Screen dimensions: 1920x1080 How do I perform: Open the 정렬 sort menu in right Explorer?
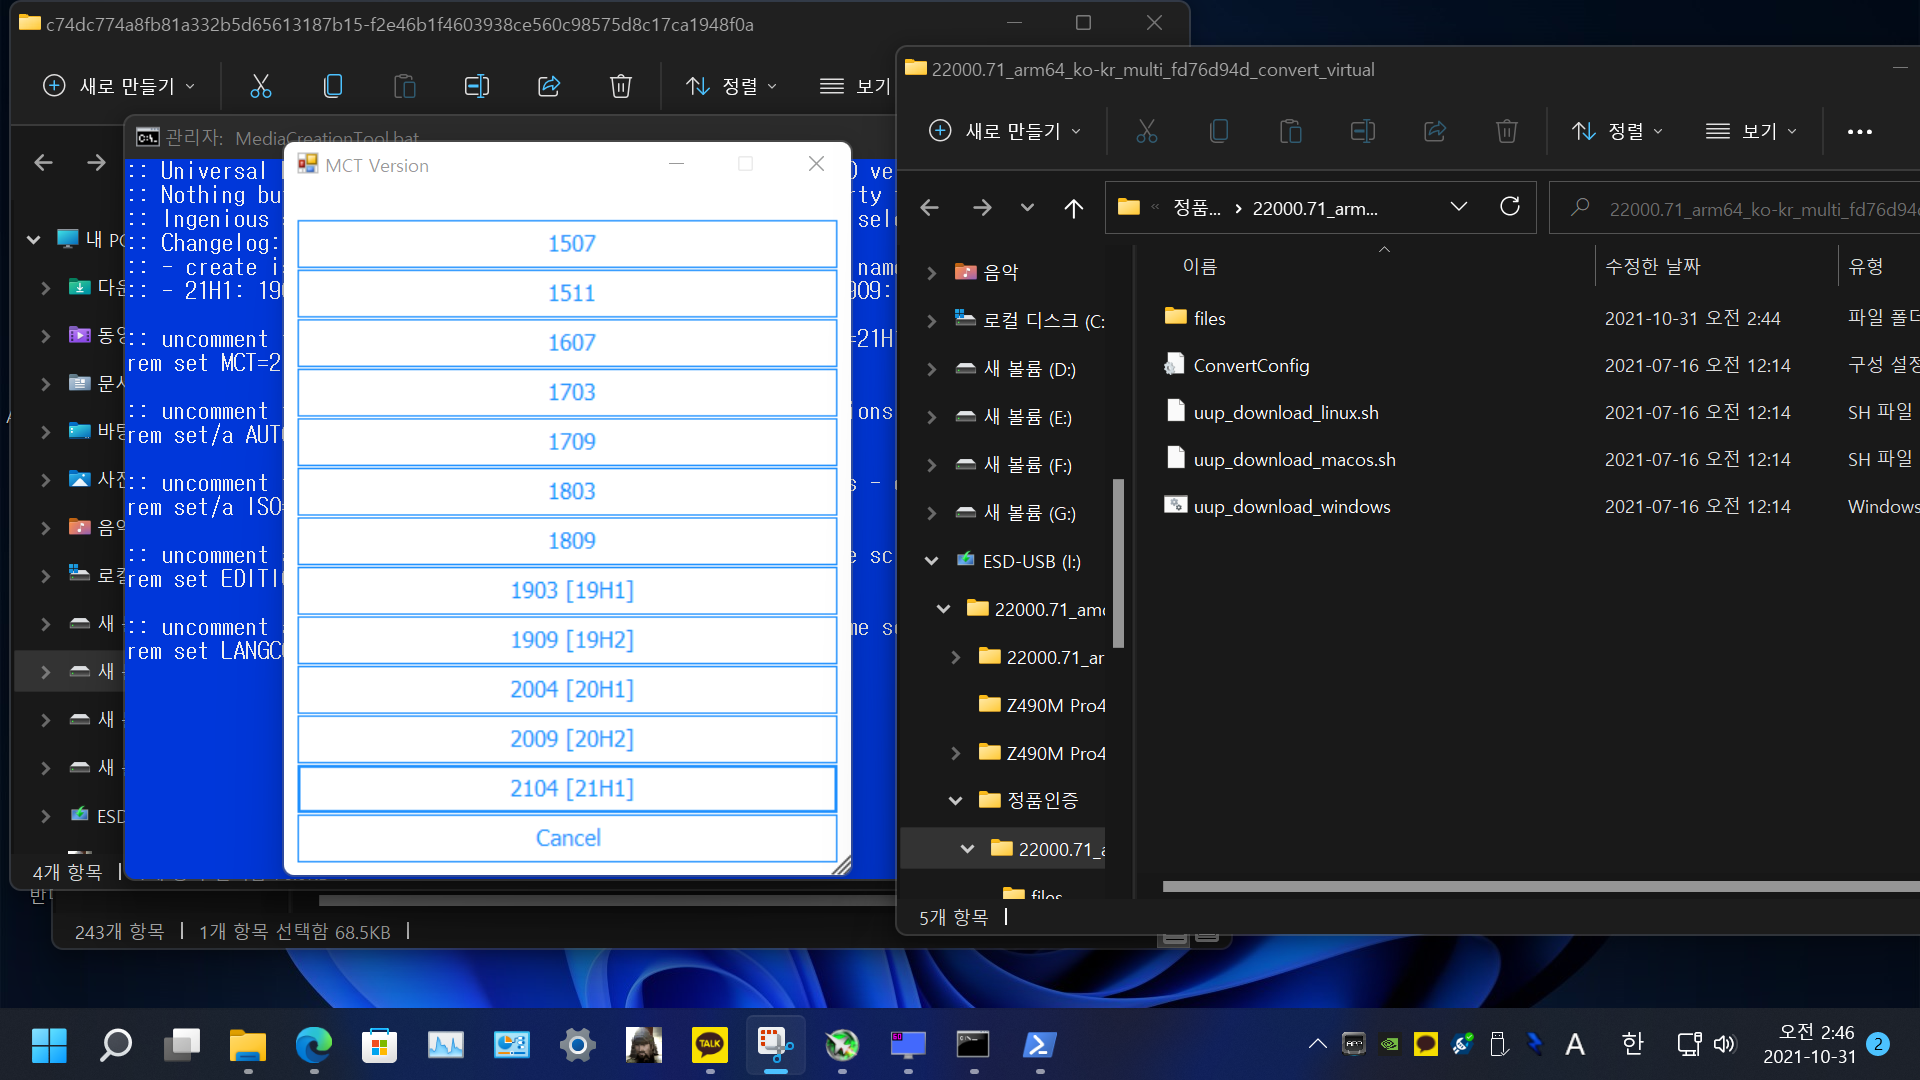(1617, 131)
